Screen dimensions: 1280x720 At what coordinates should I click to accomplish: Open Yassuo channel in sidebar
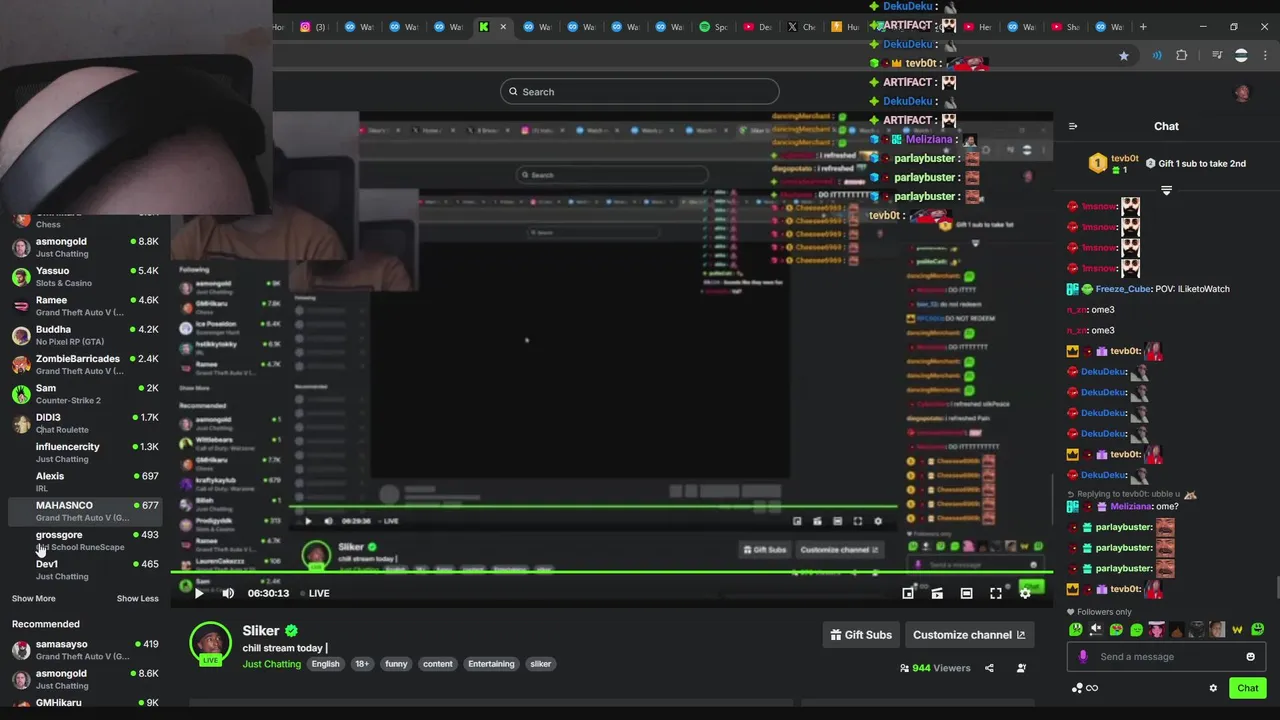pos(84,277)
